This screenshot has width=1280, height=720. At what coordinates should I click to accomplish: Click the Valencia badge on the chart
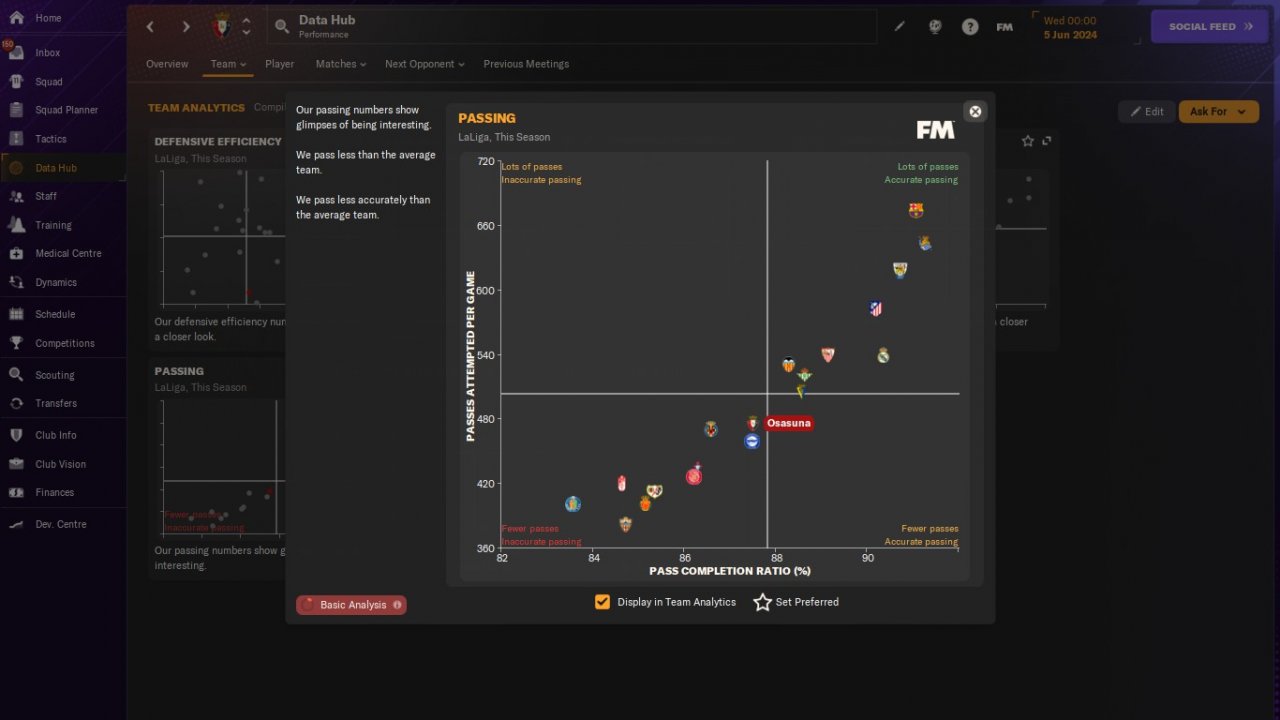pyautogui.click(x=788, y=365)
